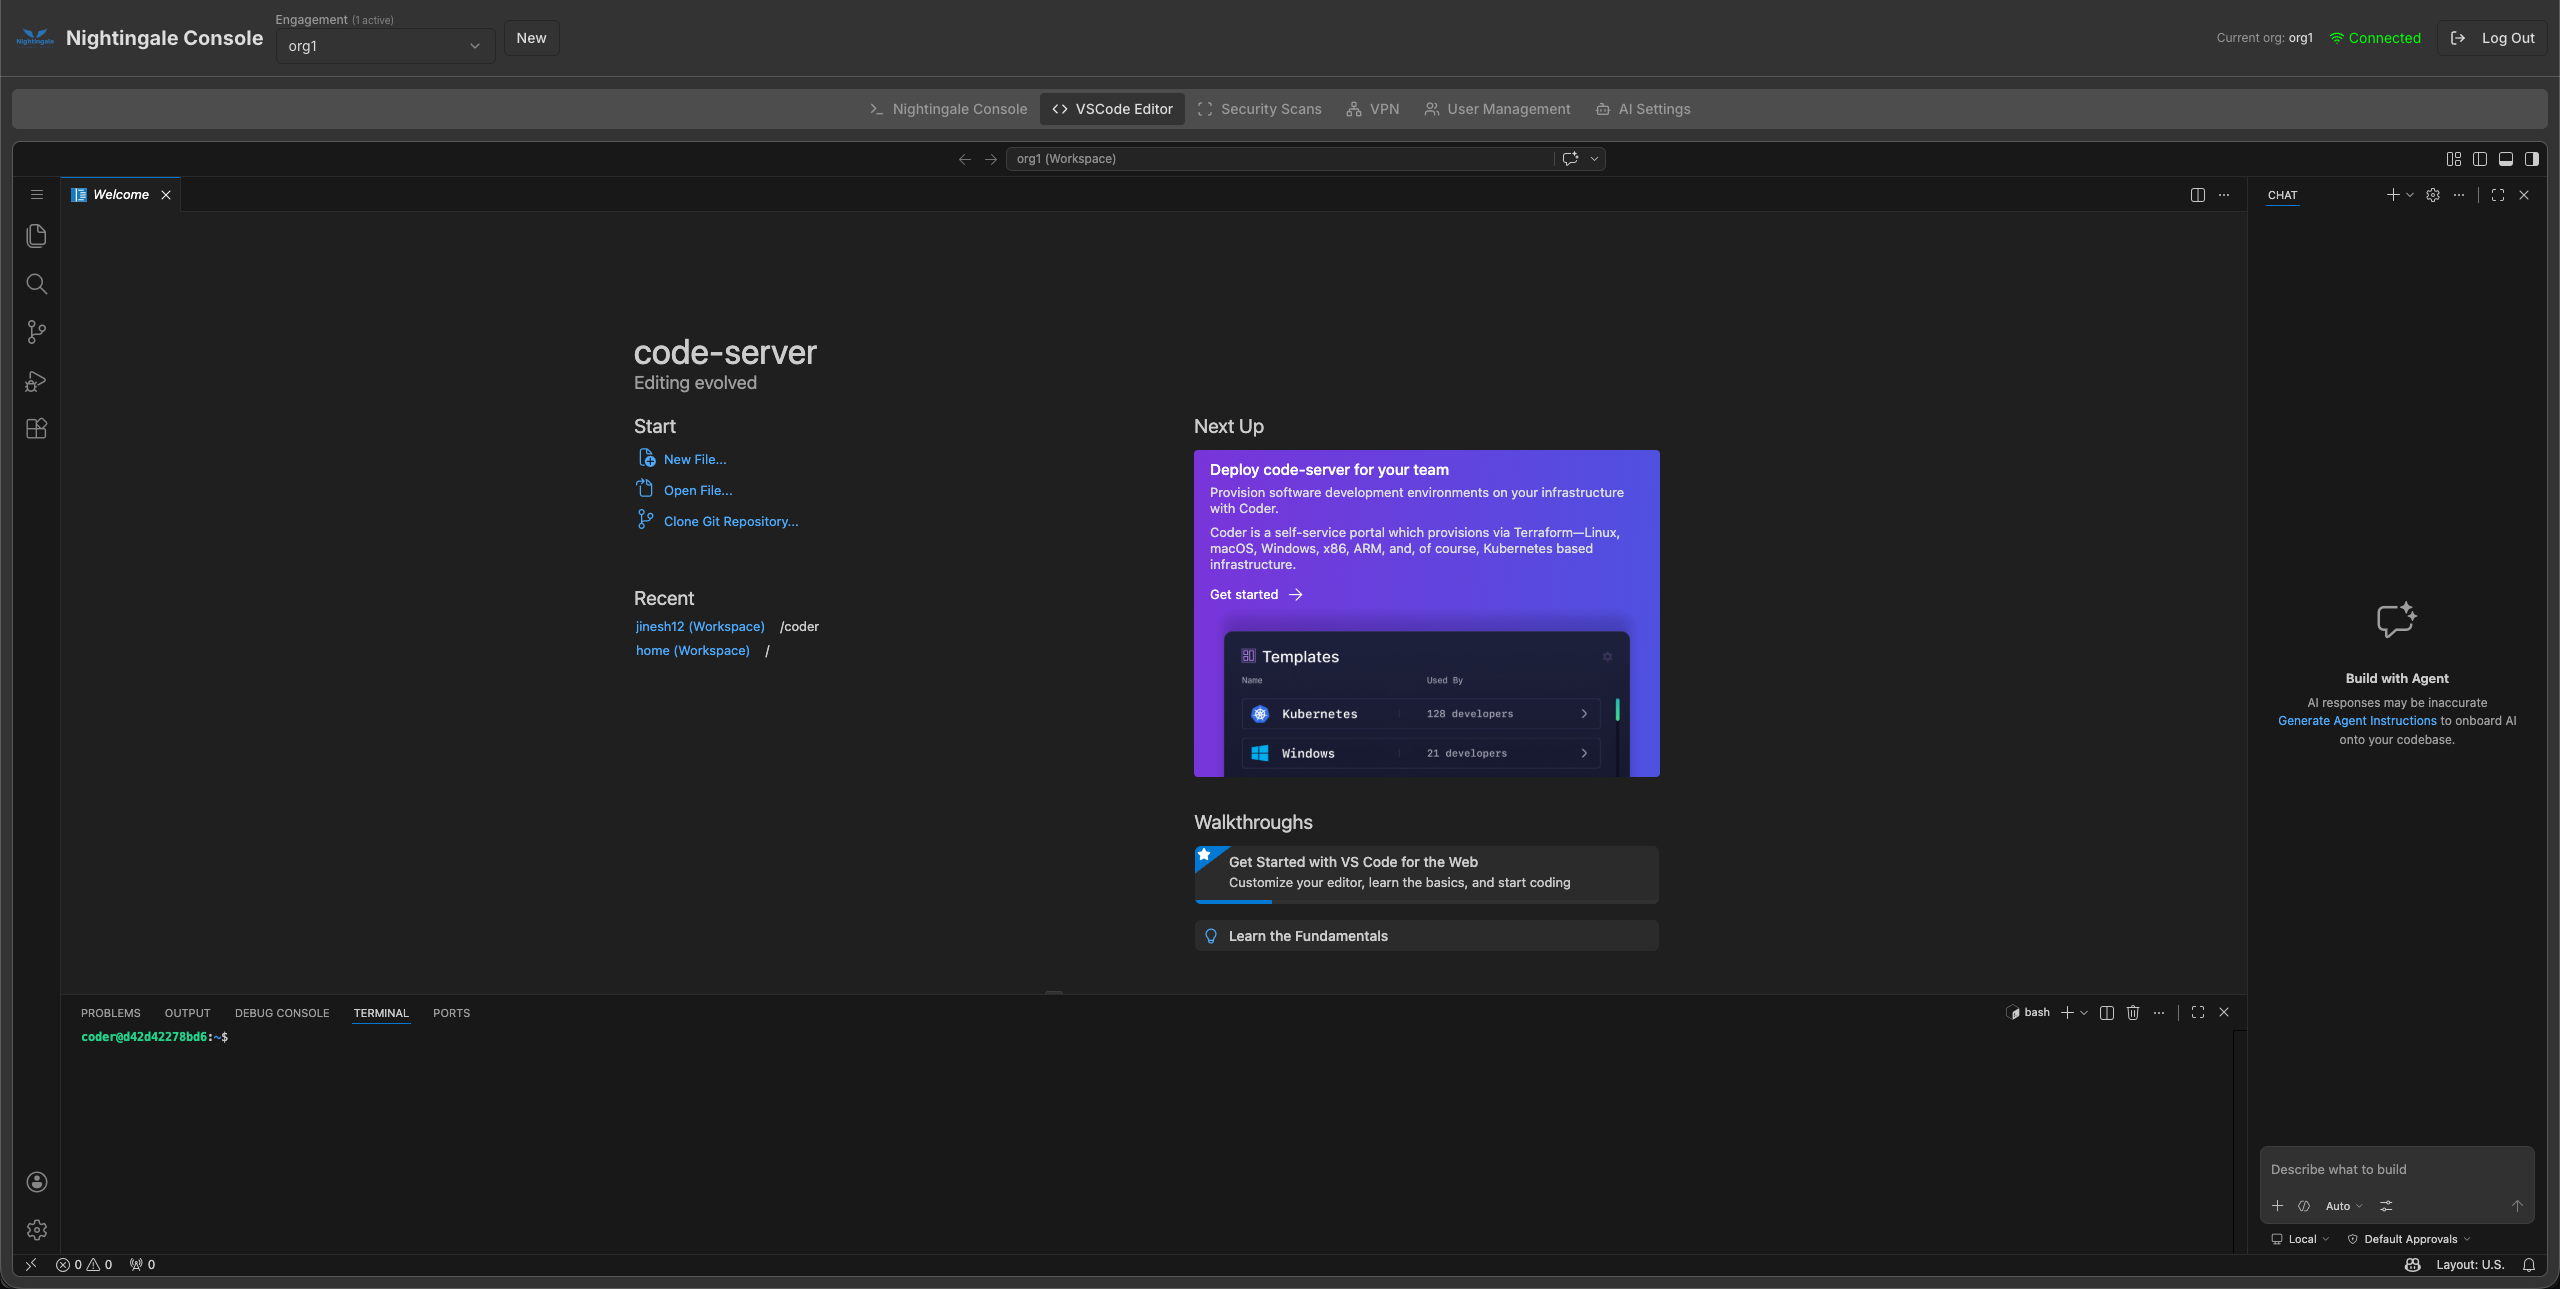Open the Extensions view
2560x1289 pixels.
[36, 429]
